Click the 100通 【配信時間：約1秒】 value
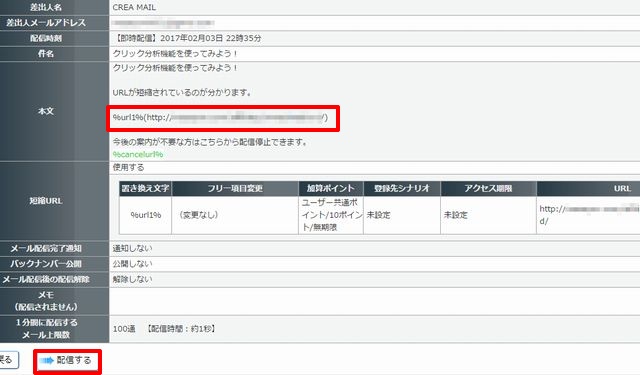Image resolution: width=640 pixels, height=375 pixels. pyautogui.click(x=164, y=328)
